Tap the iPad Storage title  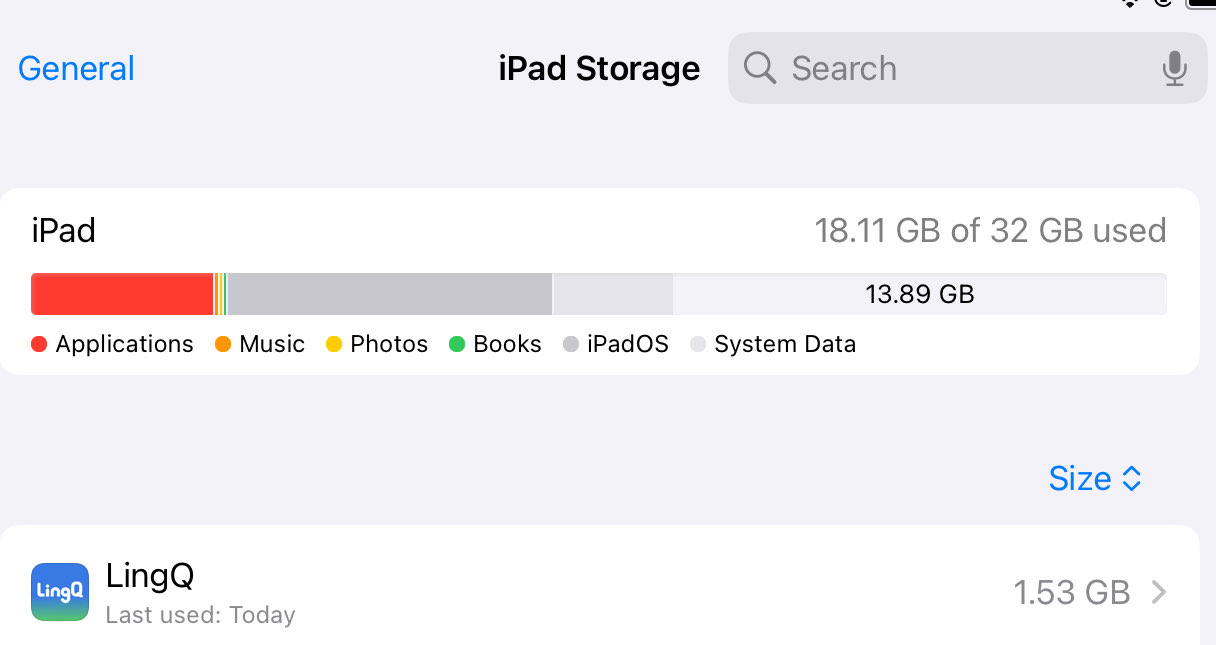click(599, 68)
